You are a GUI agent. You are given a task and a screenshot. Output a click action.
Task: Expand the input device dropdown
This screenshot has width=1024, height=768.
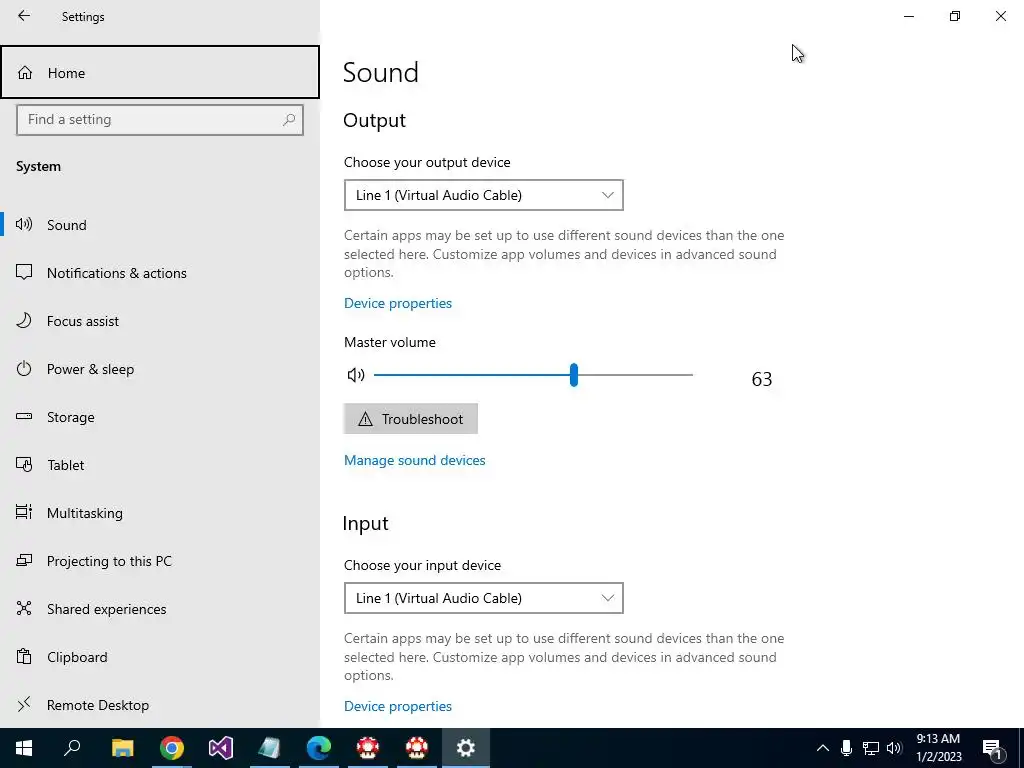click(484, 598)
